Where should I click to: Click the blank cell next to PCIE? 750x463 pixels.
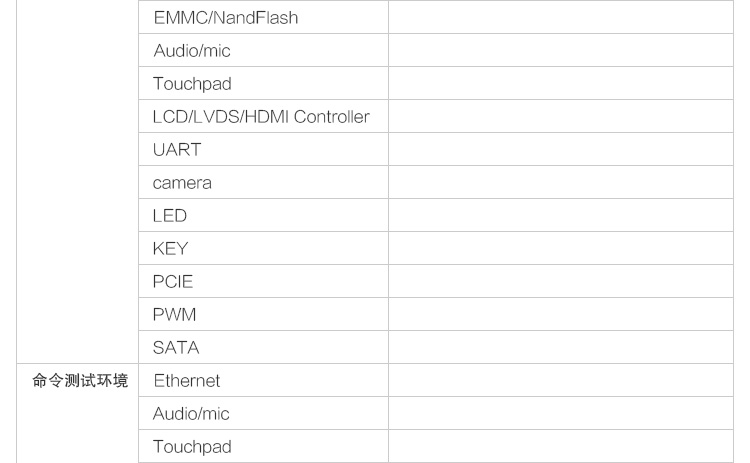561,282
